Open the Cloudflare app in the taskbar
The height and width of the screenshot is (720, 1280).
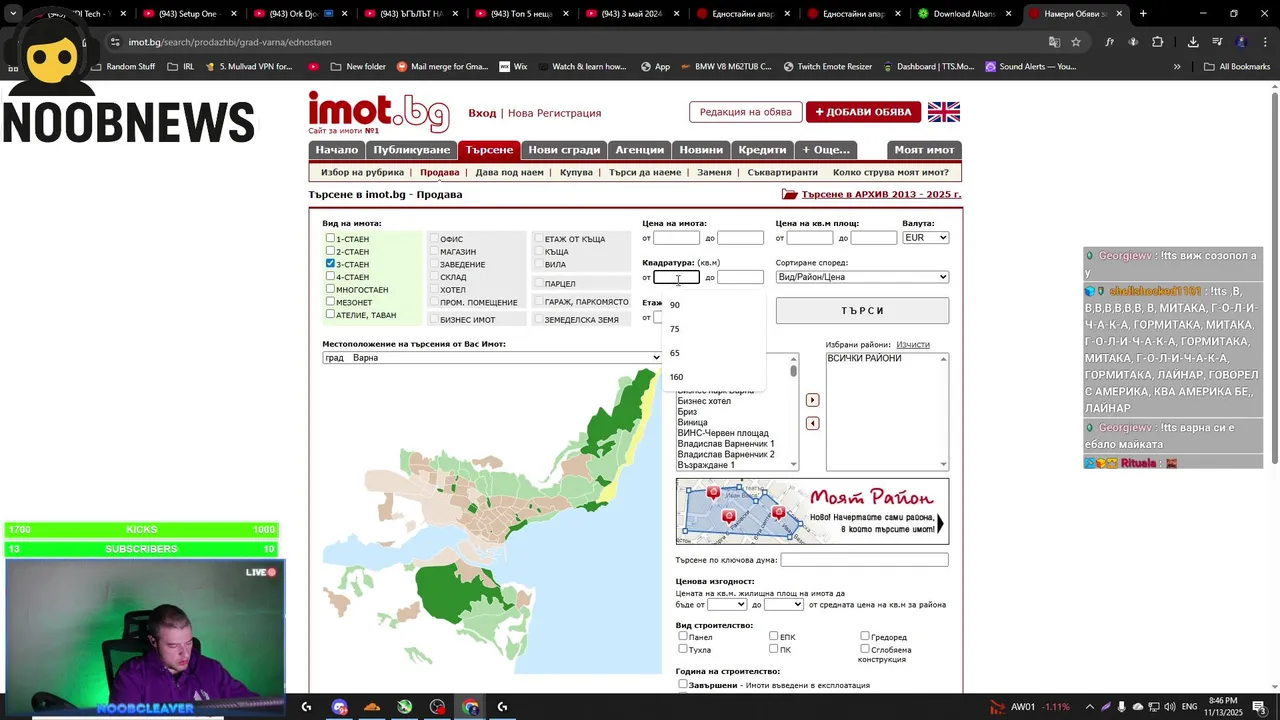point(372,707)
